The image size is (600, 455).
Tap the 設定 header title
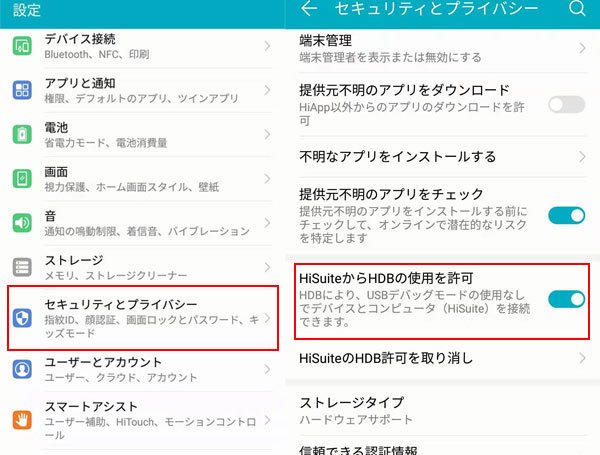[27, 10]
